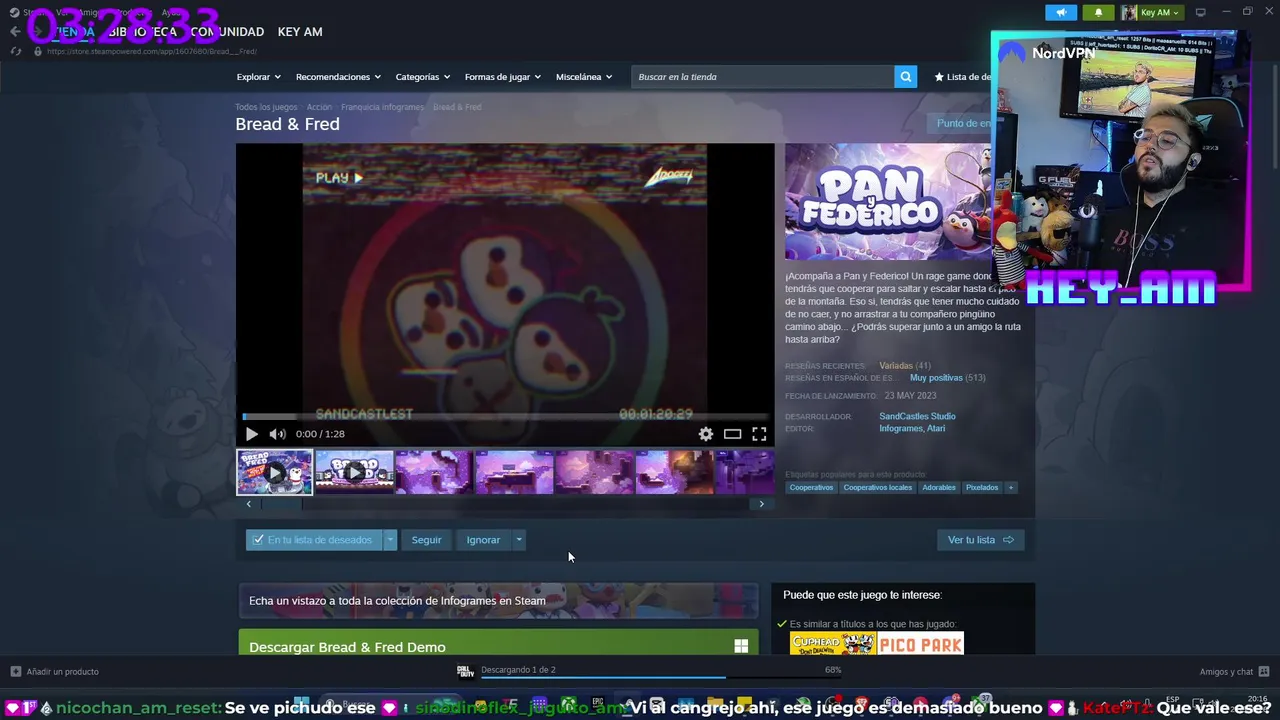Viewport: 1280px width, 720px height.
Task: Click the Steam logo menu
Action: pyautogui.click(x=15, y=12)
